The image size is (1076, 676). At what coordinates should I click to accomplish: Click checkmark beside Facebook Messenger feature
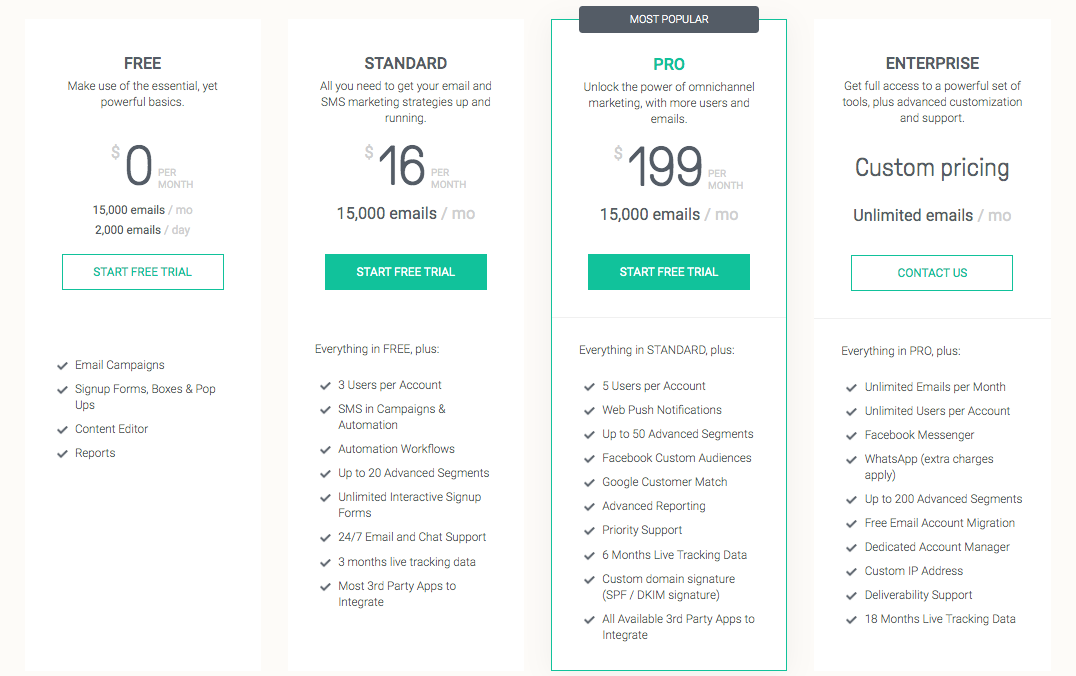click(852, 436)
